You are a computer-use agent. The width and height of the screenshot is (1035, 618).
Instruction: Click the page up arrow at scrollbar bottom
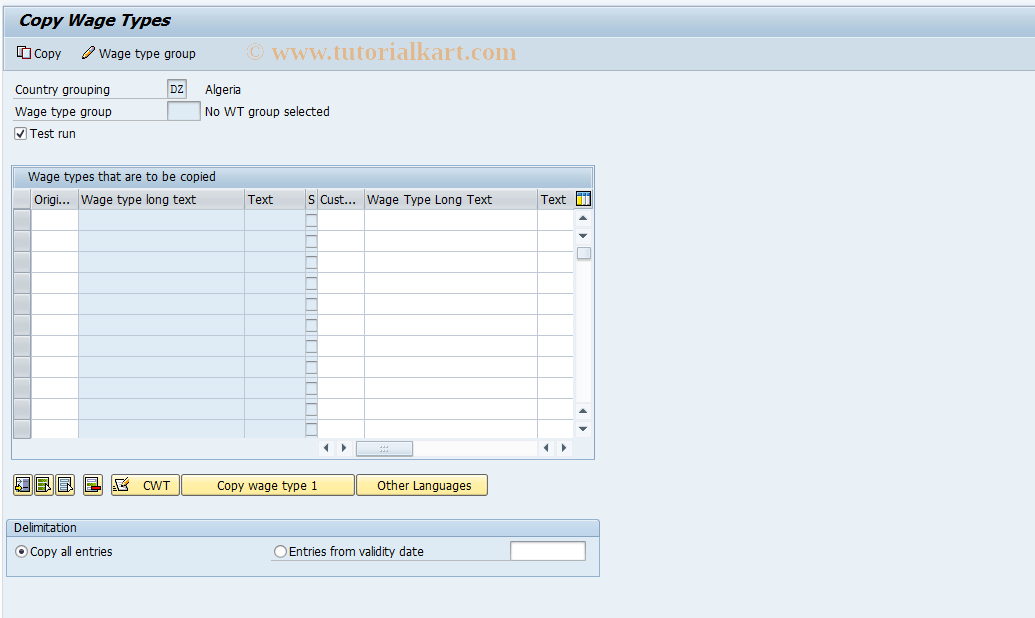pos(583,411)
